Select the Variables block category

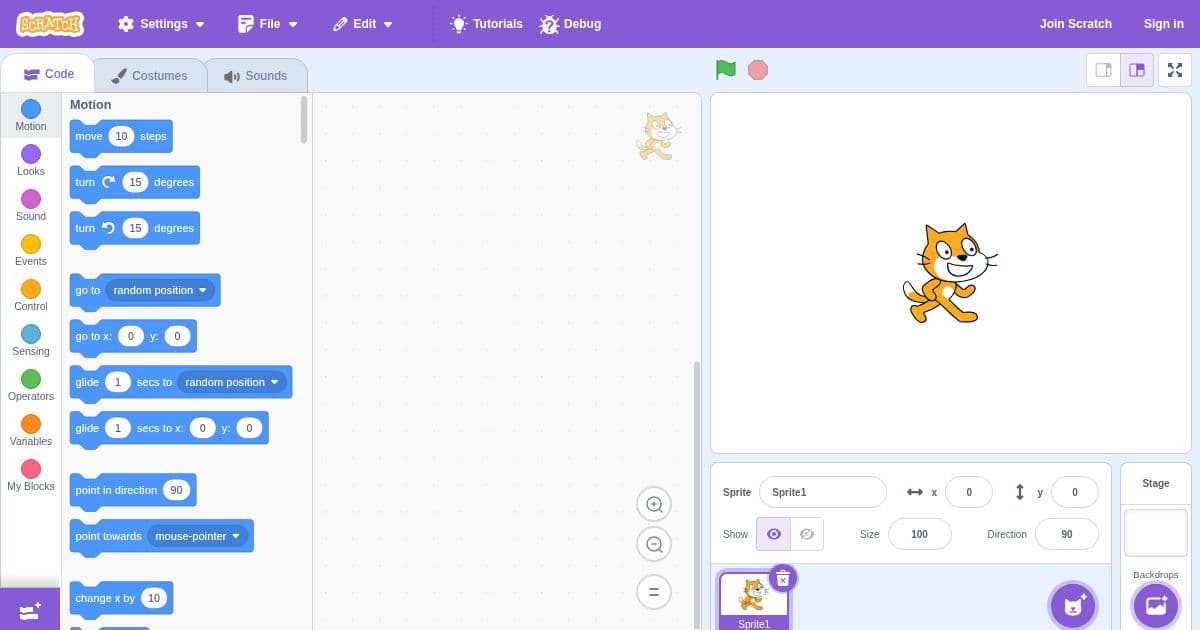[31, 431]
